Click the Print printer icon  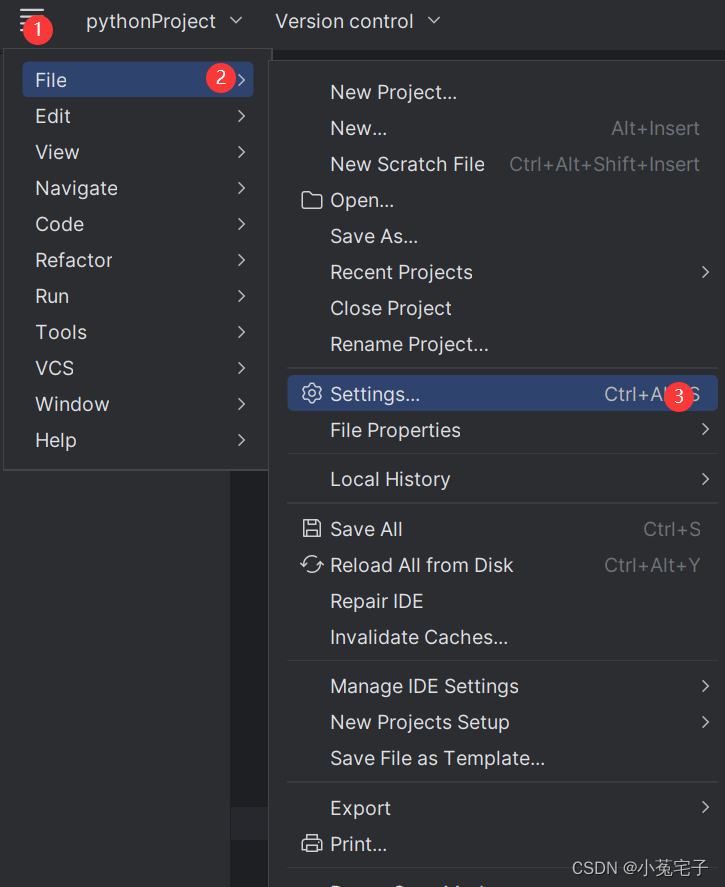pyautogui.click(x=312, y=844)
